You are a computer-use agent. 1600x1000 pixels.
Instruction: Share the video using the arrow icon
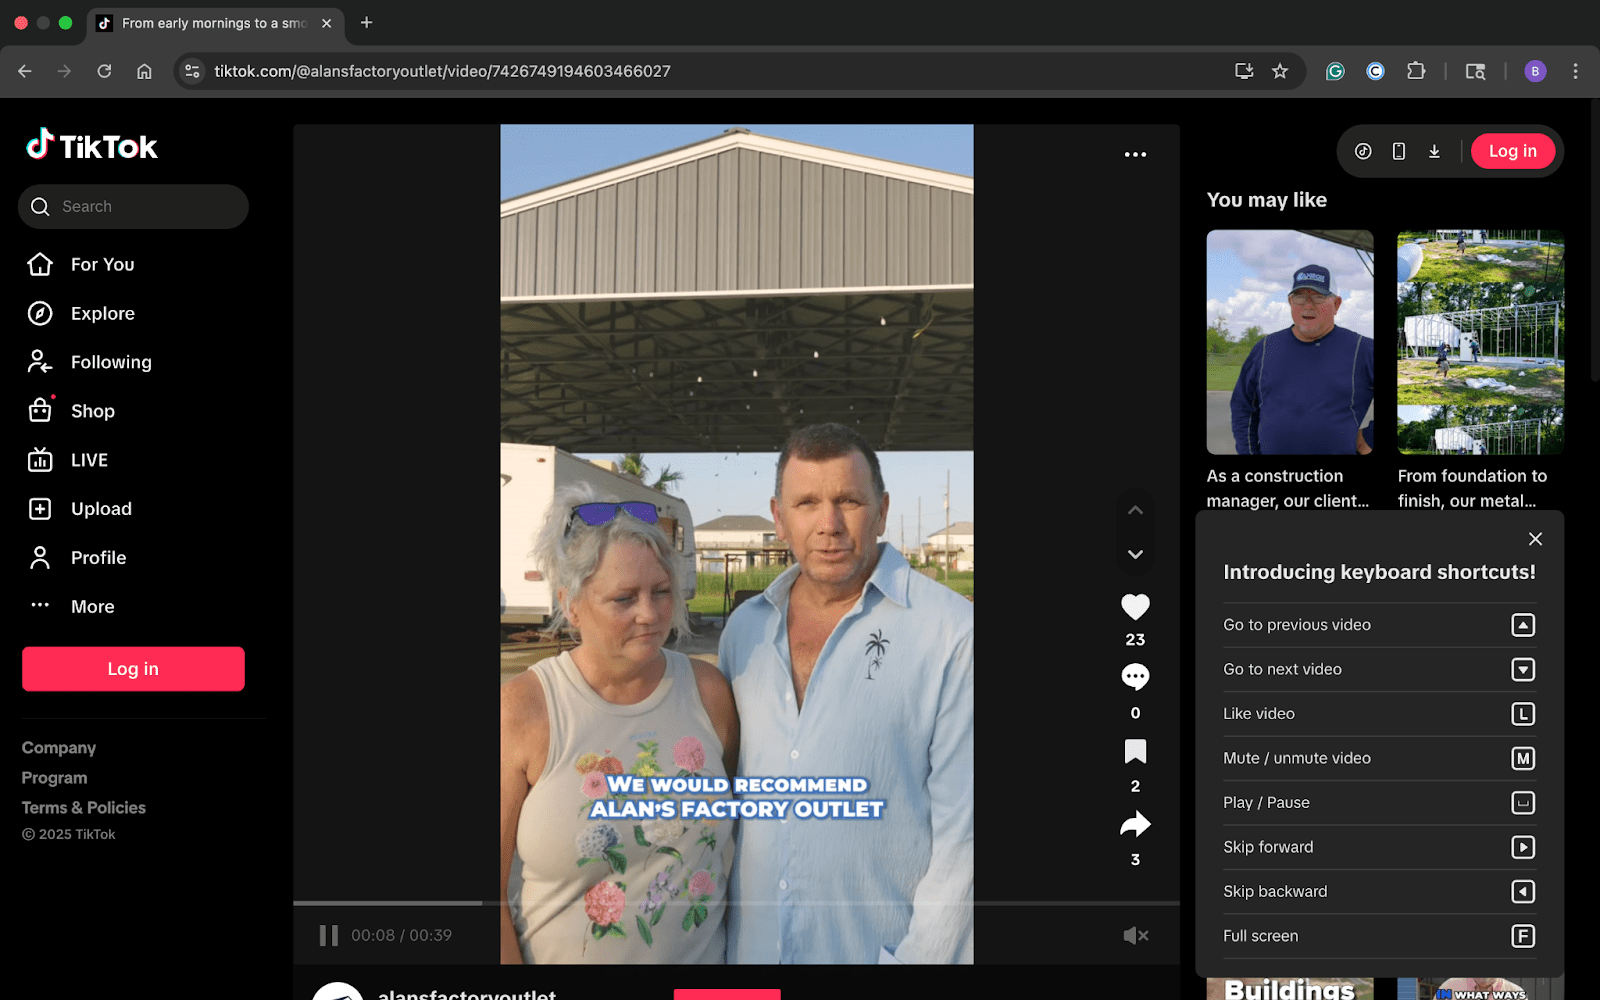point(1135,825)
